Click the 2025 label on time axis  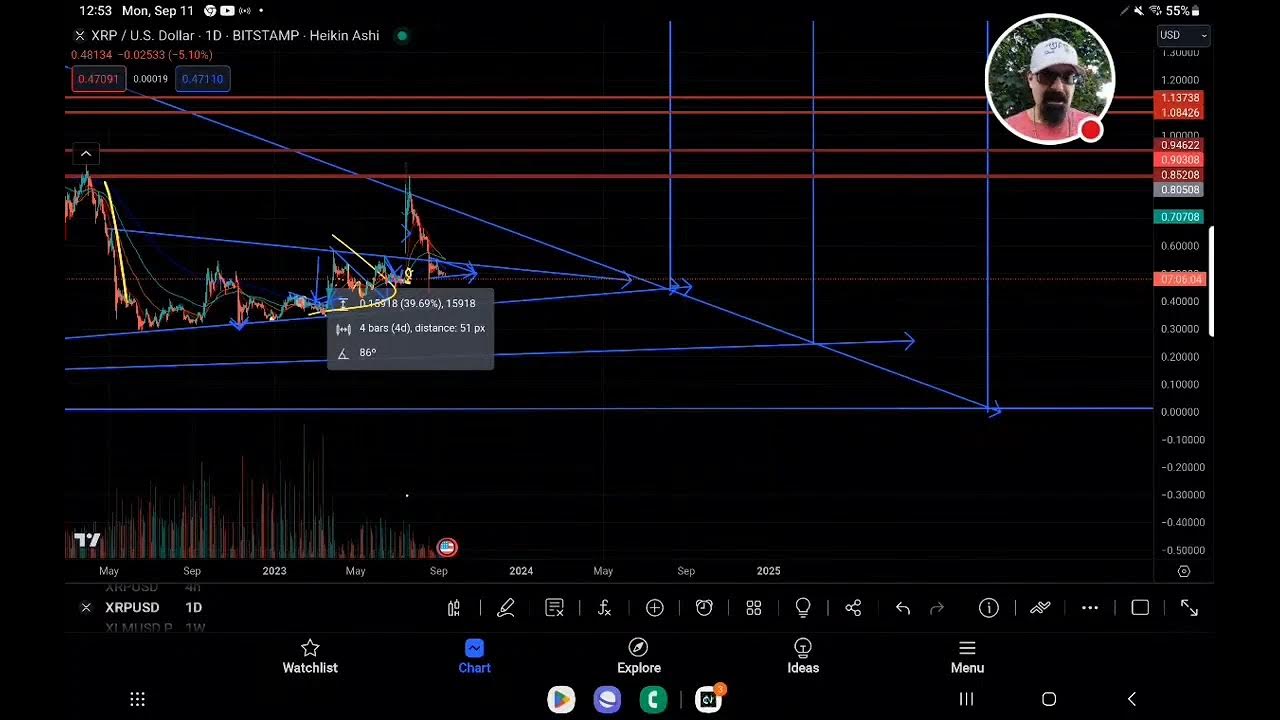click(768, 571)
